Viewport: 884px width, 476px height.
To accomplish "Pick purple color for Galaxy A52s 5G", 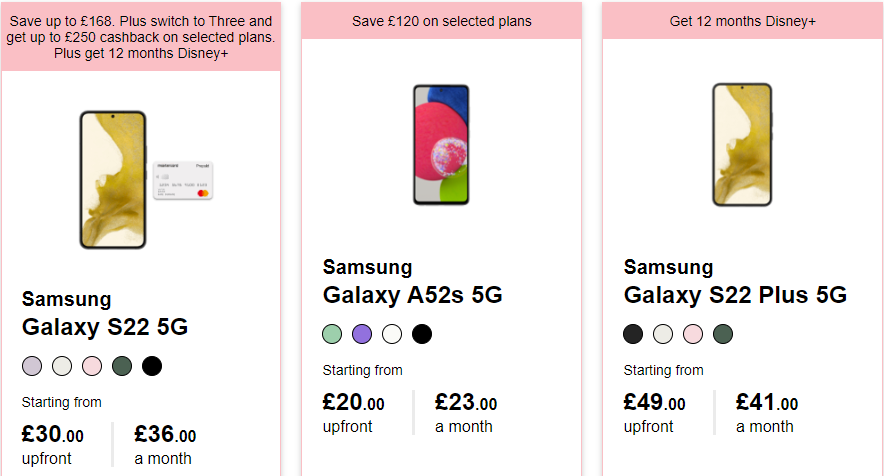I will (362, 334).
